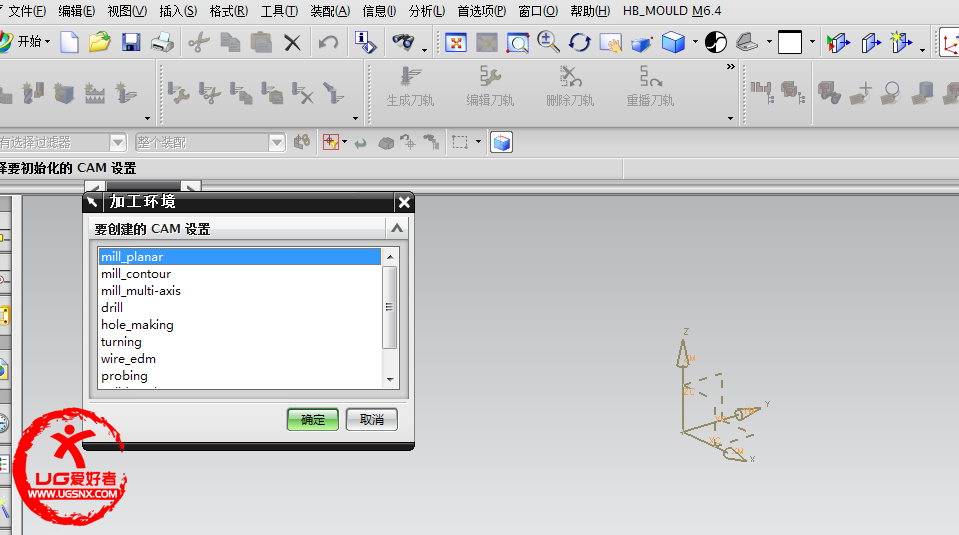Select hole_making in CAM list
The height and width of the screenshot is (535, 959).
tap(239, 325)
